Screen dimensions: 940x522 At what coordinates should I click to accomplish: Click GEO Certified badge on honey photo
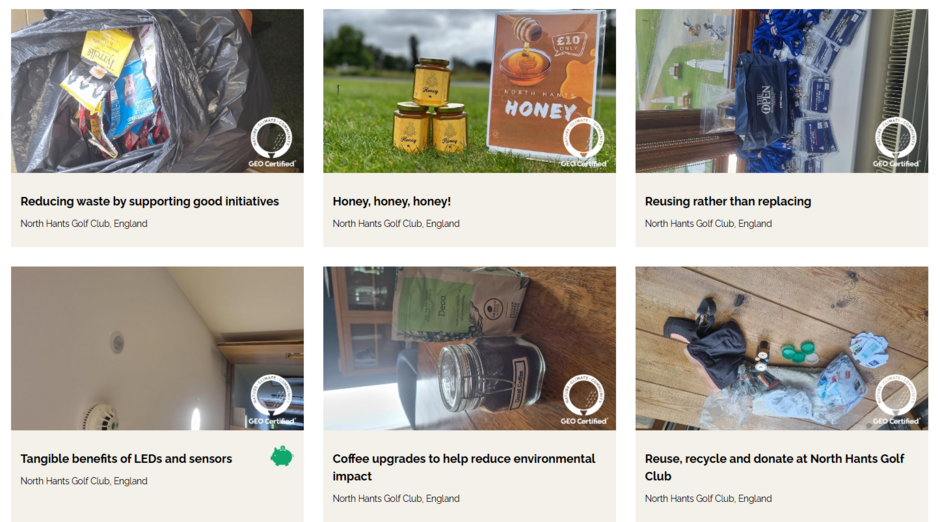point(584,143)
